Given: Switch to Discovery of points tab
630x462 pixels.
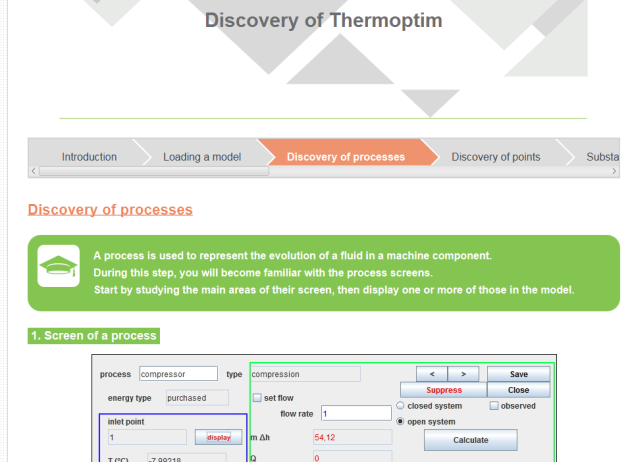Looking at the screenshot, I should coord(496,157).
